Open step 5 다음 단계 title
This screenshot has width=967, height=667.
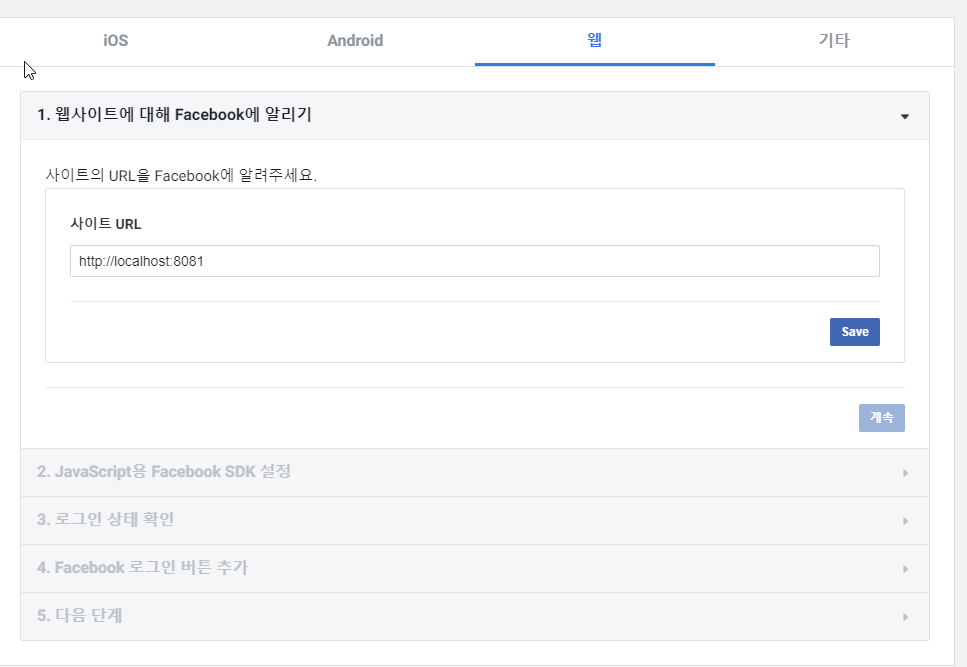[80, 615]
